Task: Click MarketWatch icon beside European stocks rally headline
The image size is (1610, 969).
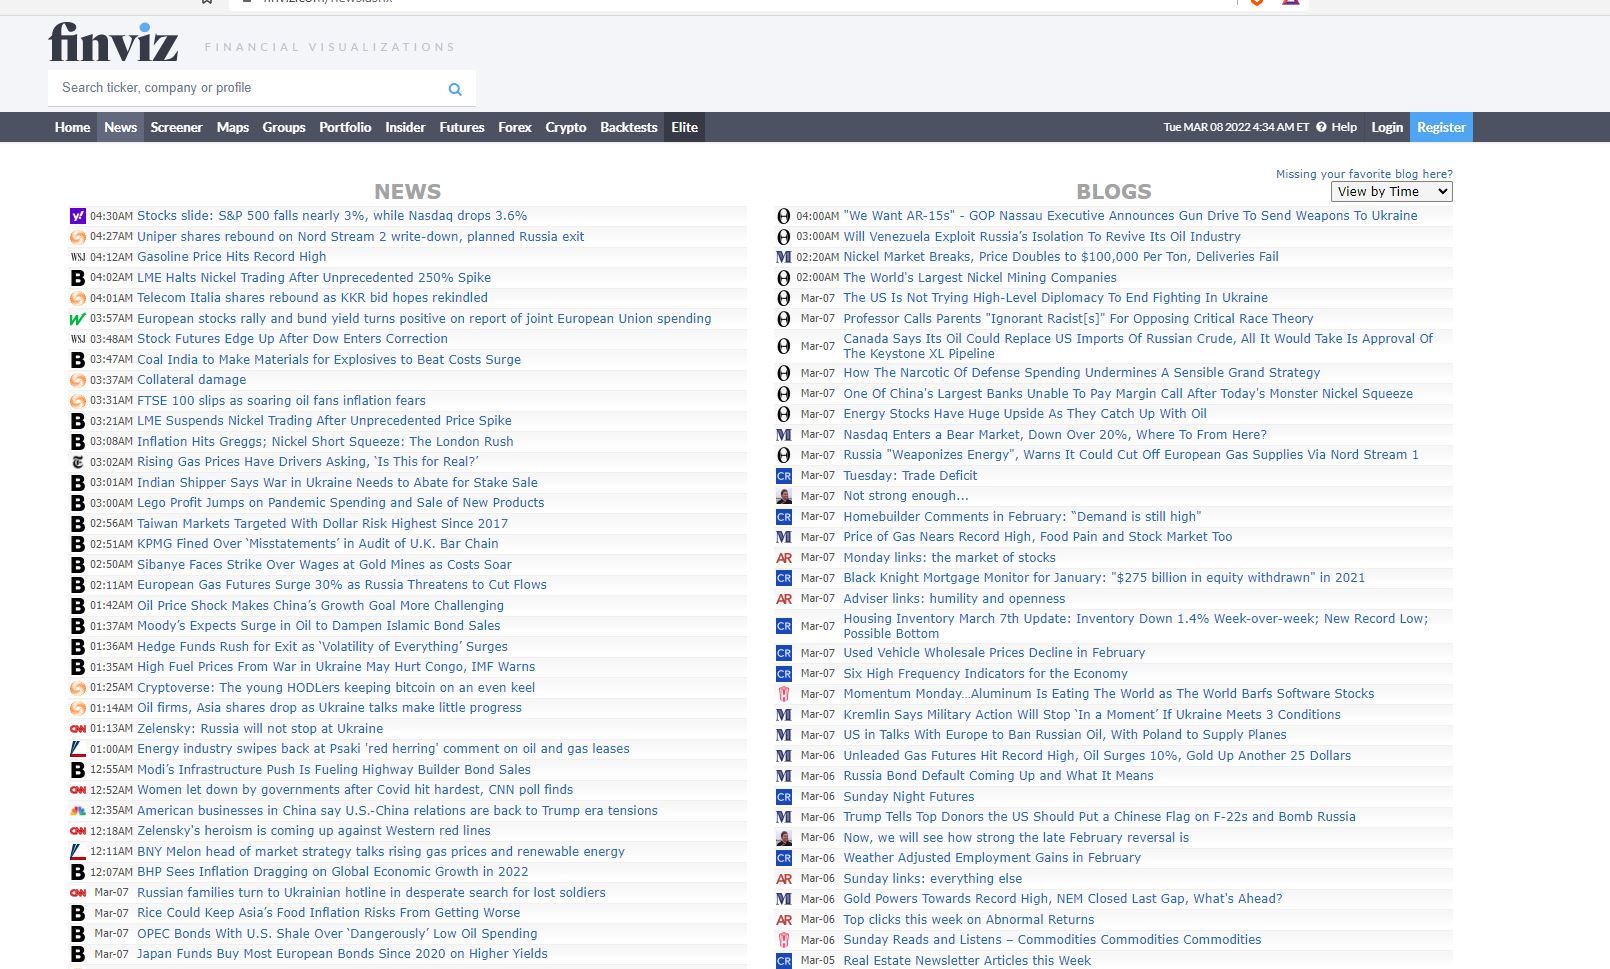Action: pyautogui.click(x=78, y=319)
